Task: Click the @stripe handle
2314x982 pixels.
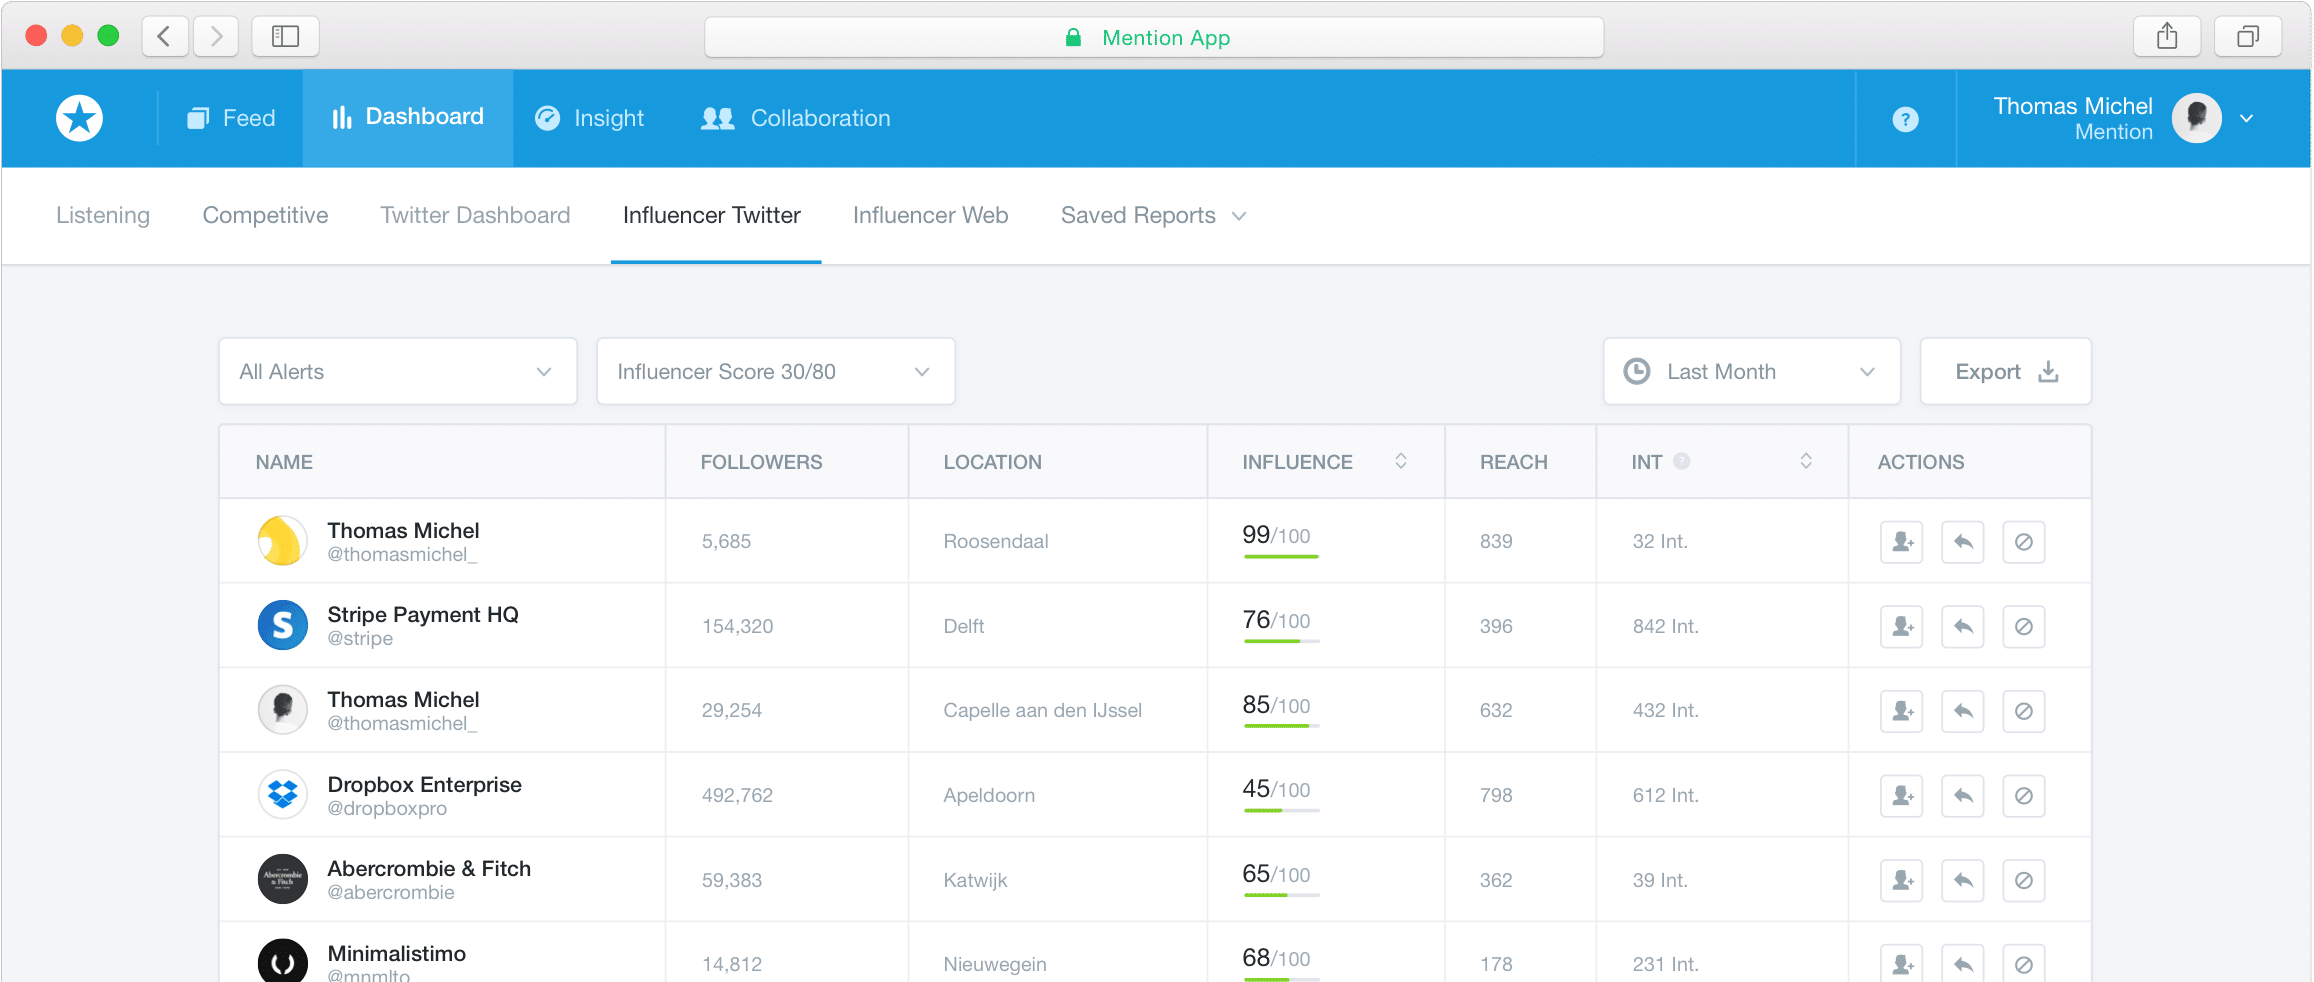Action: click(x=360, y=638)
